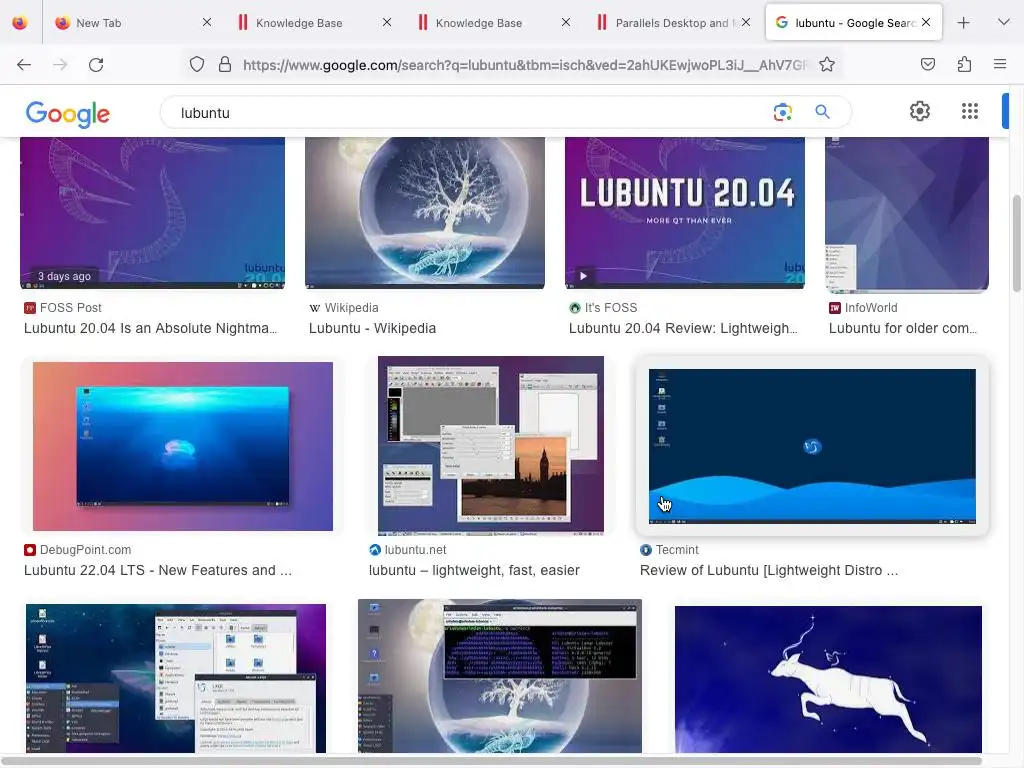Search by image with Google Lens icon
Image resolution: width=1024 pixels, height=768 pixels.
782,112
